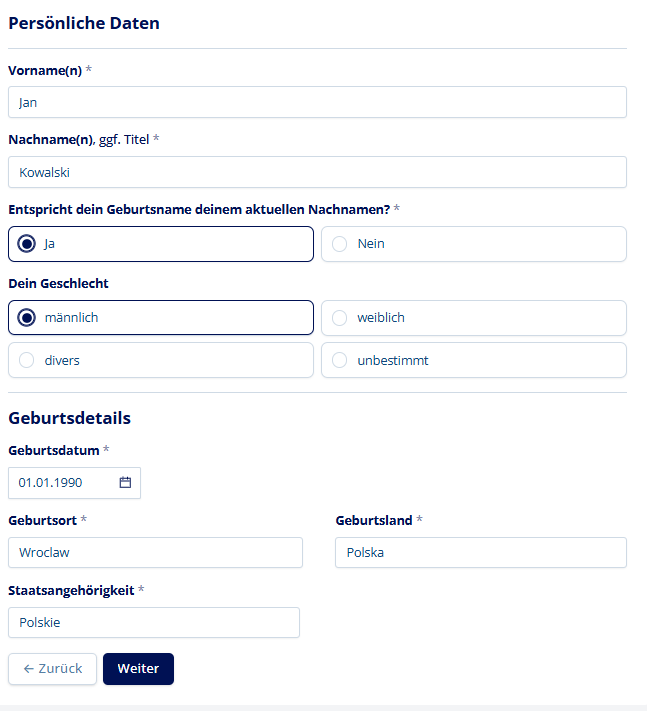This screenshot has height=711, width=647.
Task: Select the 'Ja' radio option
Action: (27, 244)
